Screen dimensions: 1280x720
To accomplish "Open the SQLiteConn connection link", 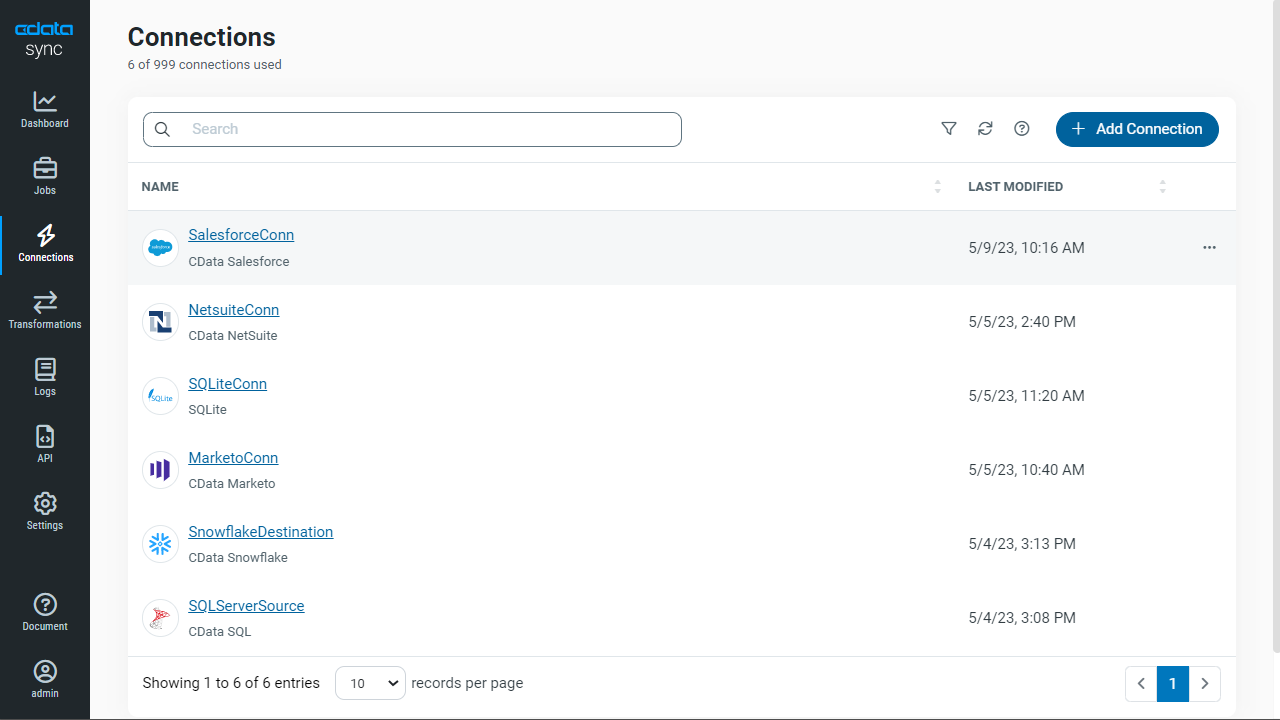I will (227, 384).
